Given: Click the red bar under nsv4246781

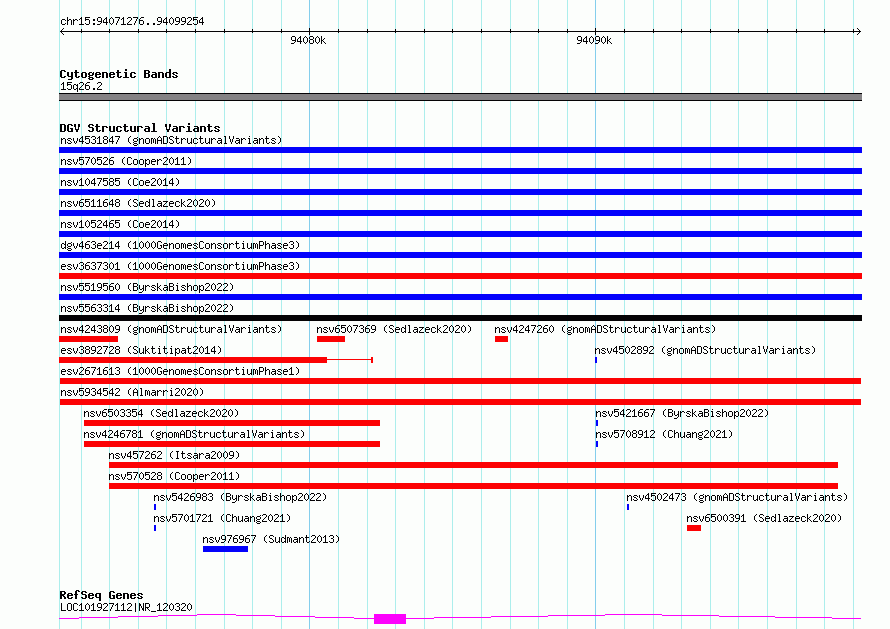Looking at the screenshot, I should click(x=232, y=444).
